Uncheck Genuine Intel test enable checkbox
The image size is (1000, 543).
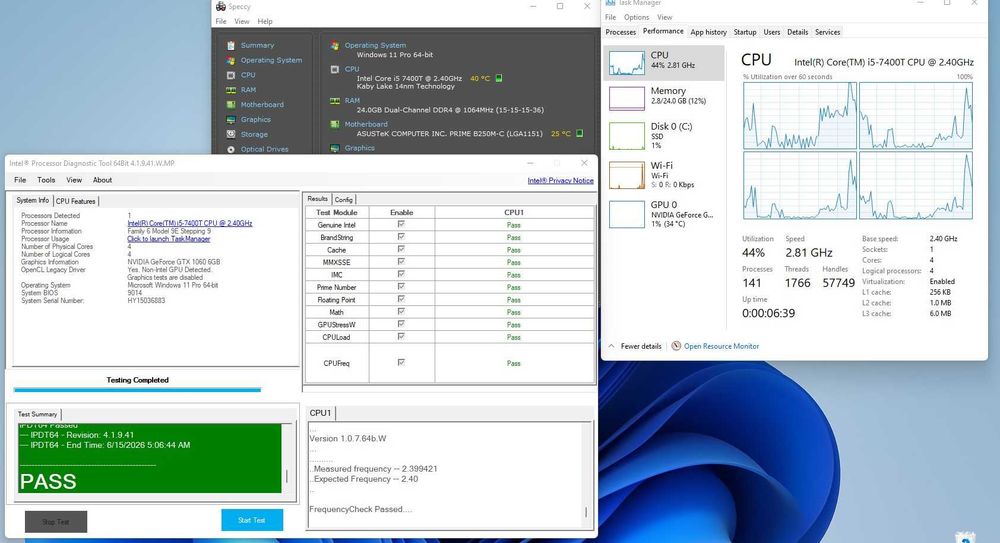coord(401,224)
